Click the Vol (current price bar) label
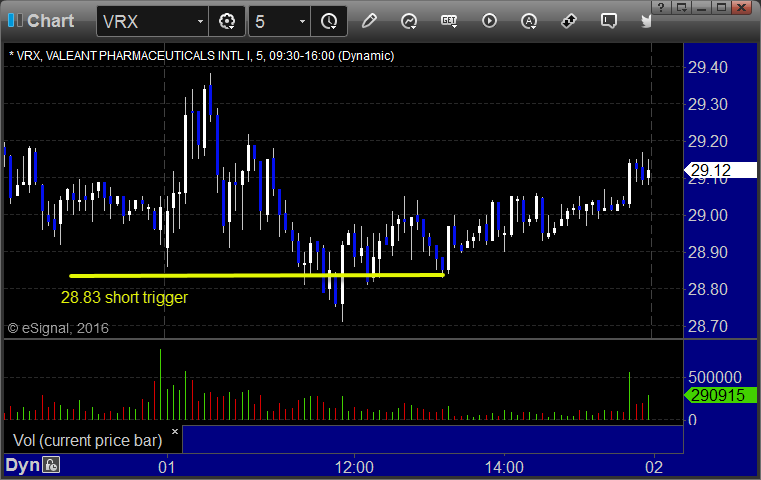Viewport: 761px width, 480px height. 88,440
